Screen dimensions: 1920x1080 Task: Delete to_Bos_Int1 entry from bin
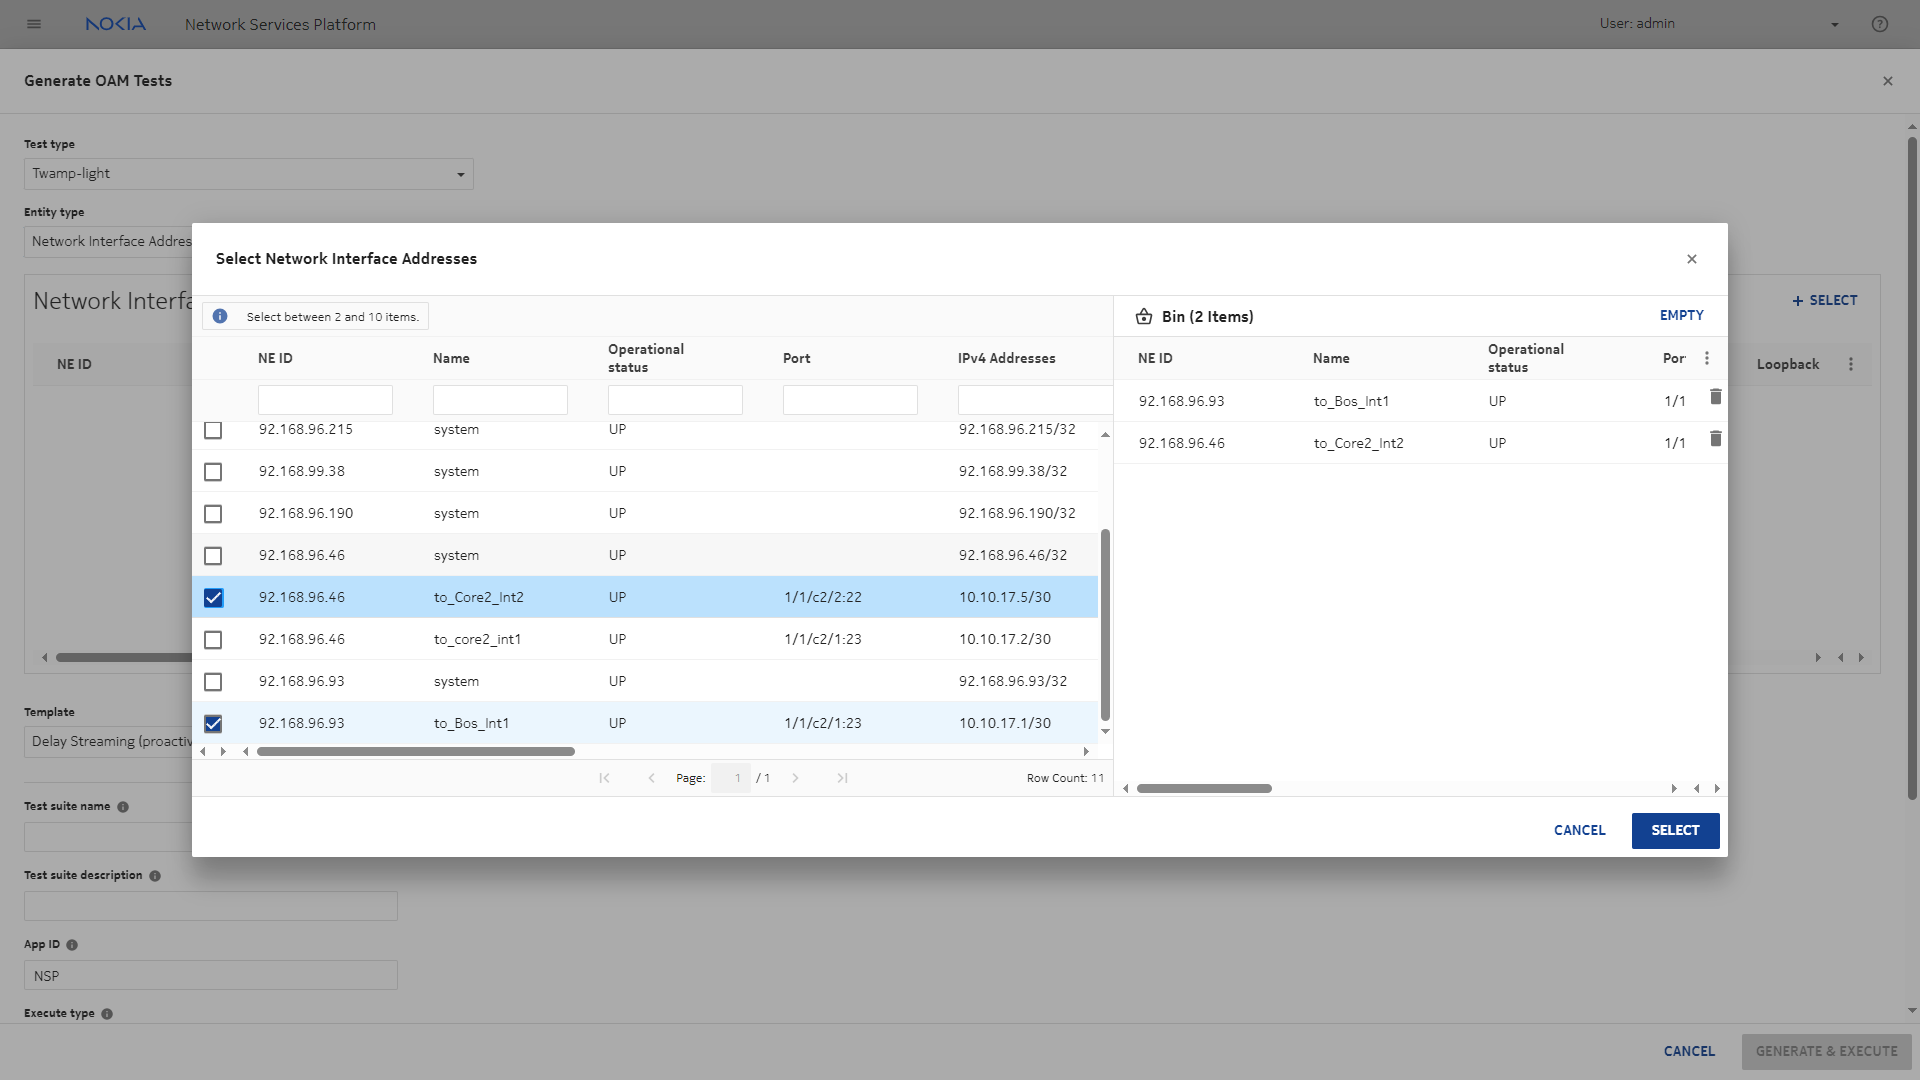tap(1715, 397)
